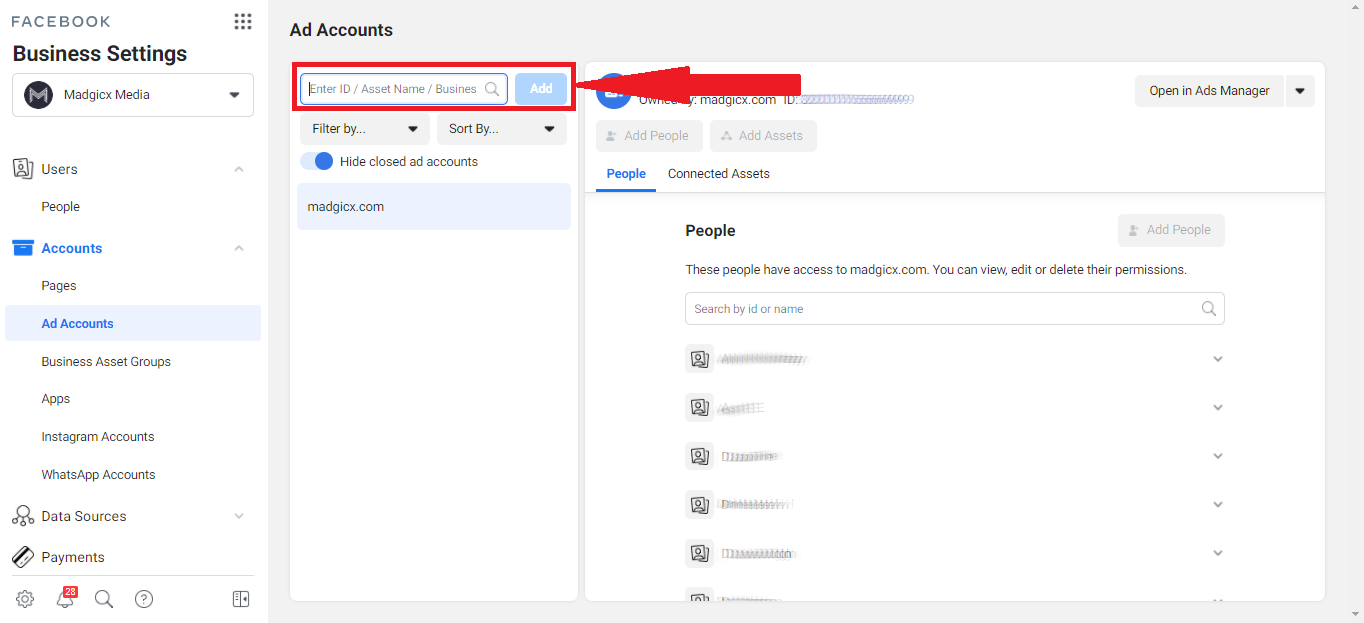The width and height of the screenshot is (1364, 623).
Task: Click the fourth person avatar icon
Action: [699, 505]
